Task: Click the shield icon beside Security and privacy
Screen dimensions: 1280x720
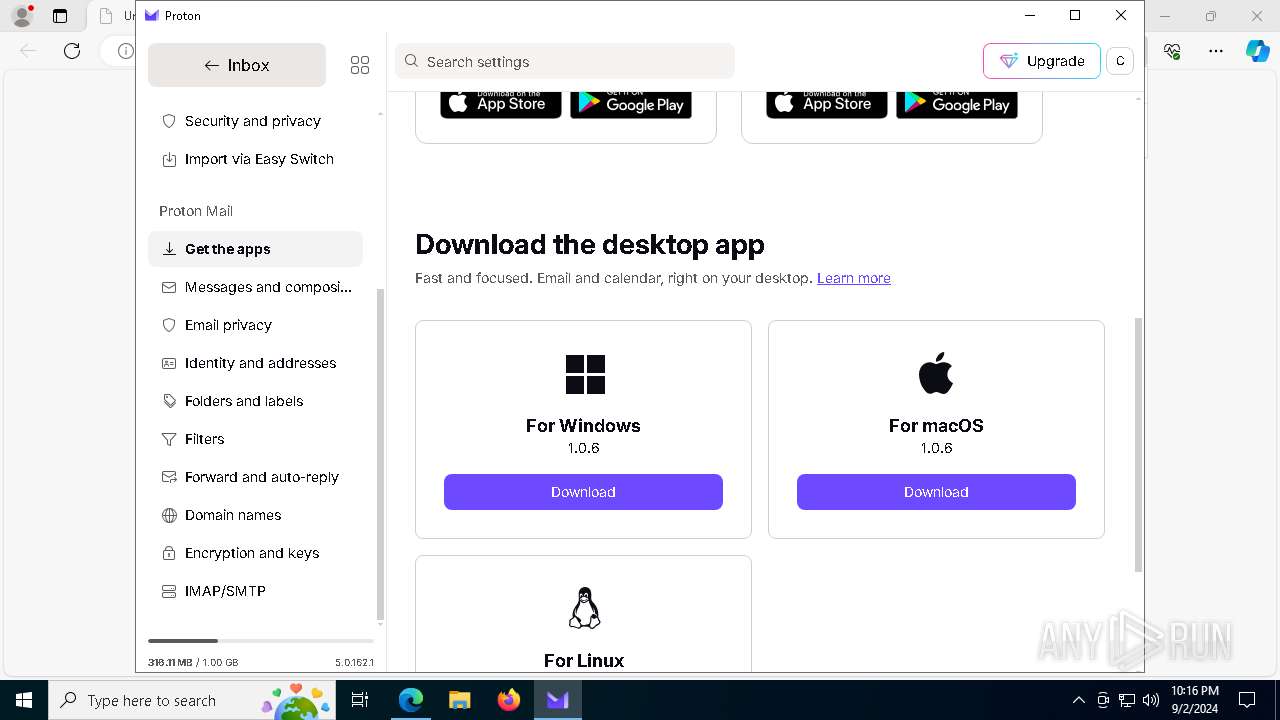Action: point(169,121)
